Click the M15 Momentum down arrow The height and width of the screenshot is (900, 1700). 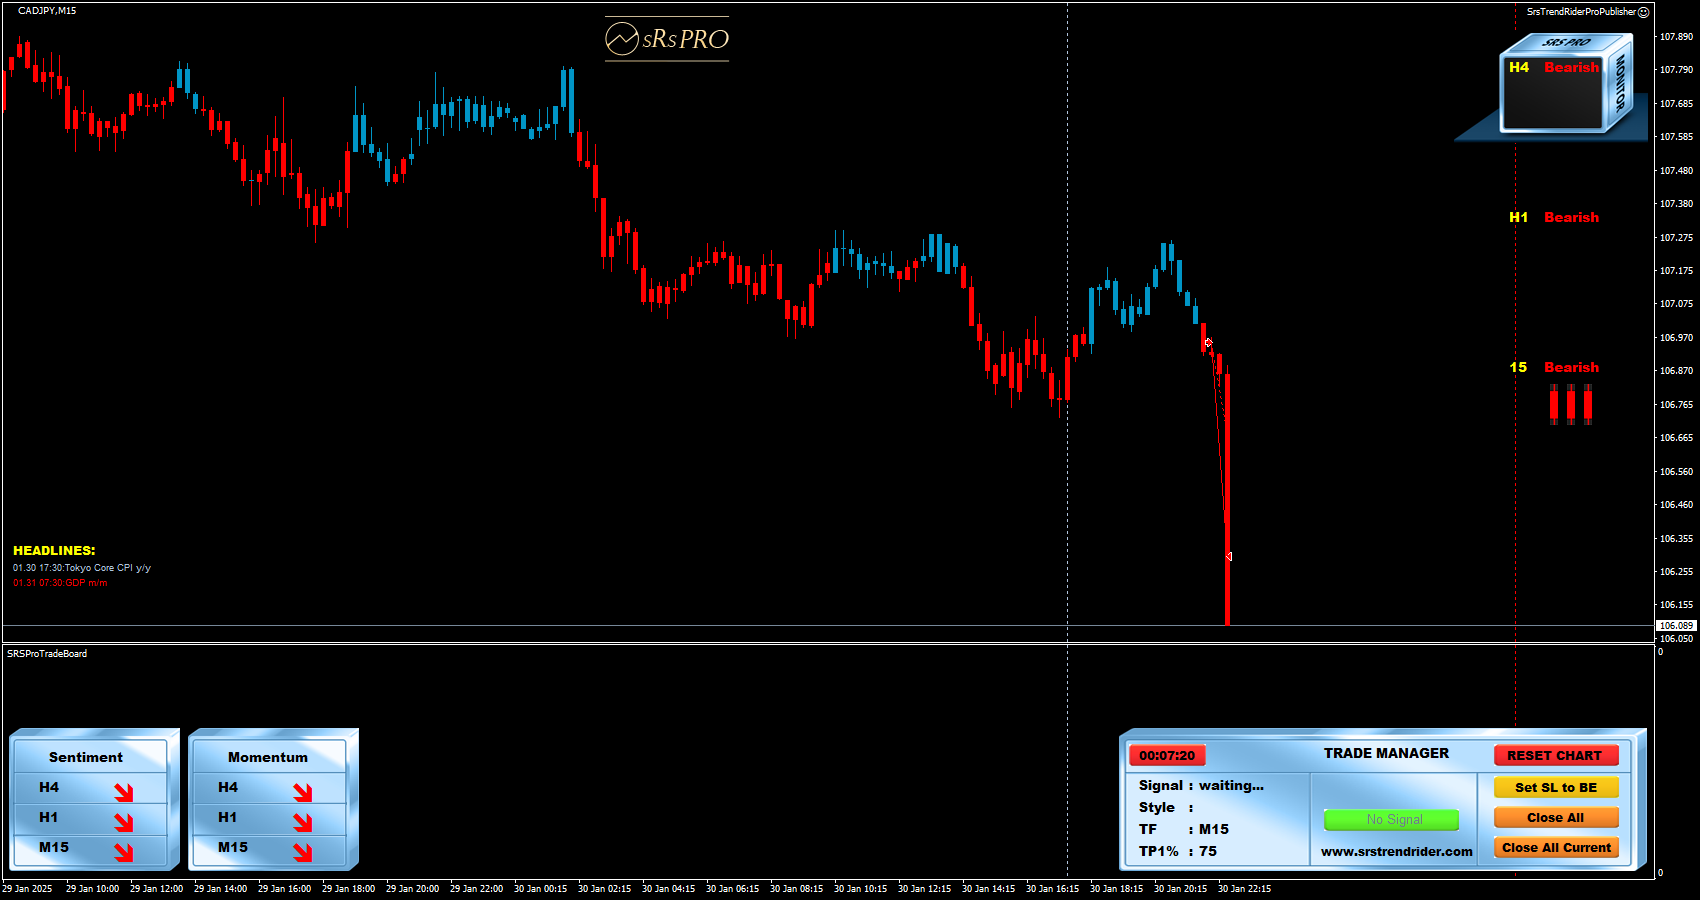(302, 852)
